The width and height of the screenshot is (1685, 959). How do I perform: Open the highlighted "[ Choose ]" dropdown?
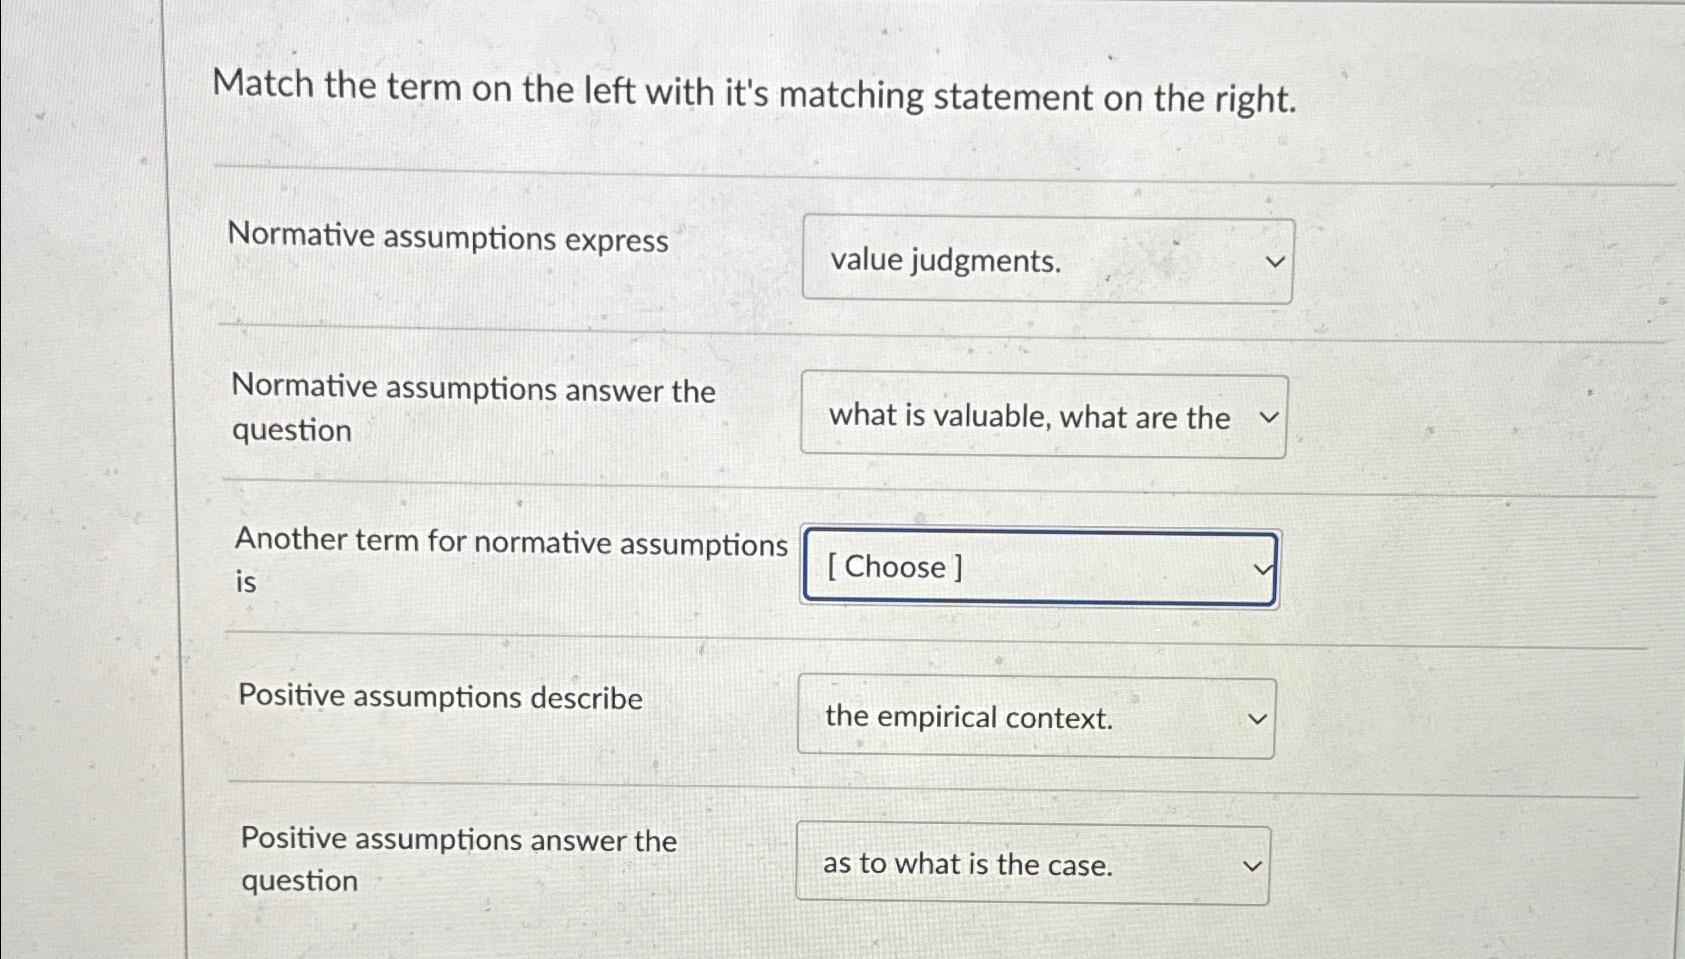pyautogui.click(x=1038, y=567)
